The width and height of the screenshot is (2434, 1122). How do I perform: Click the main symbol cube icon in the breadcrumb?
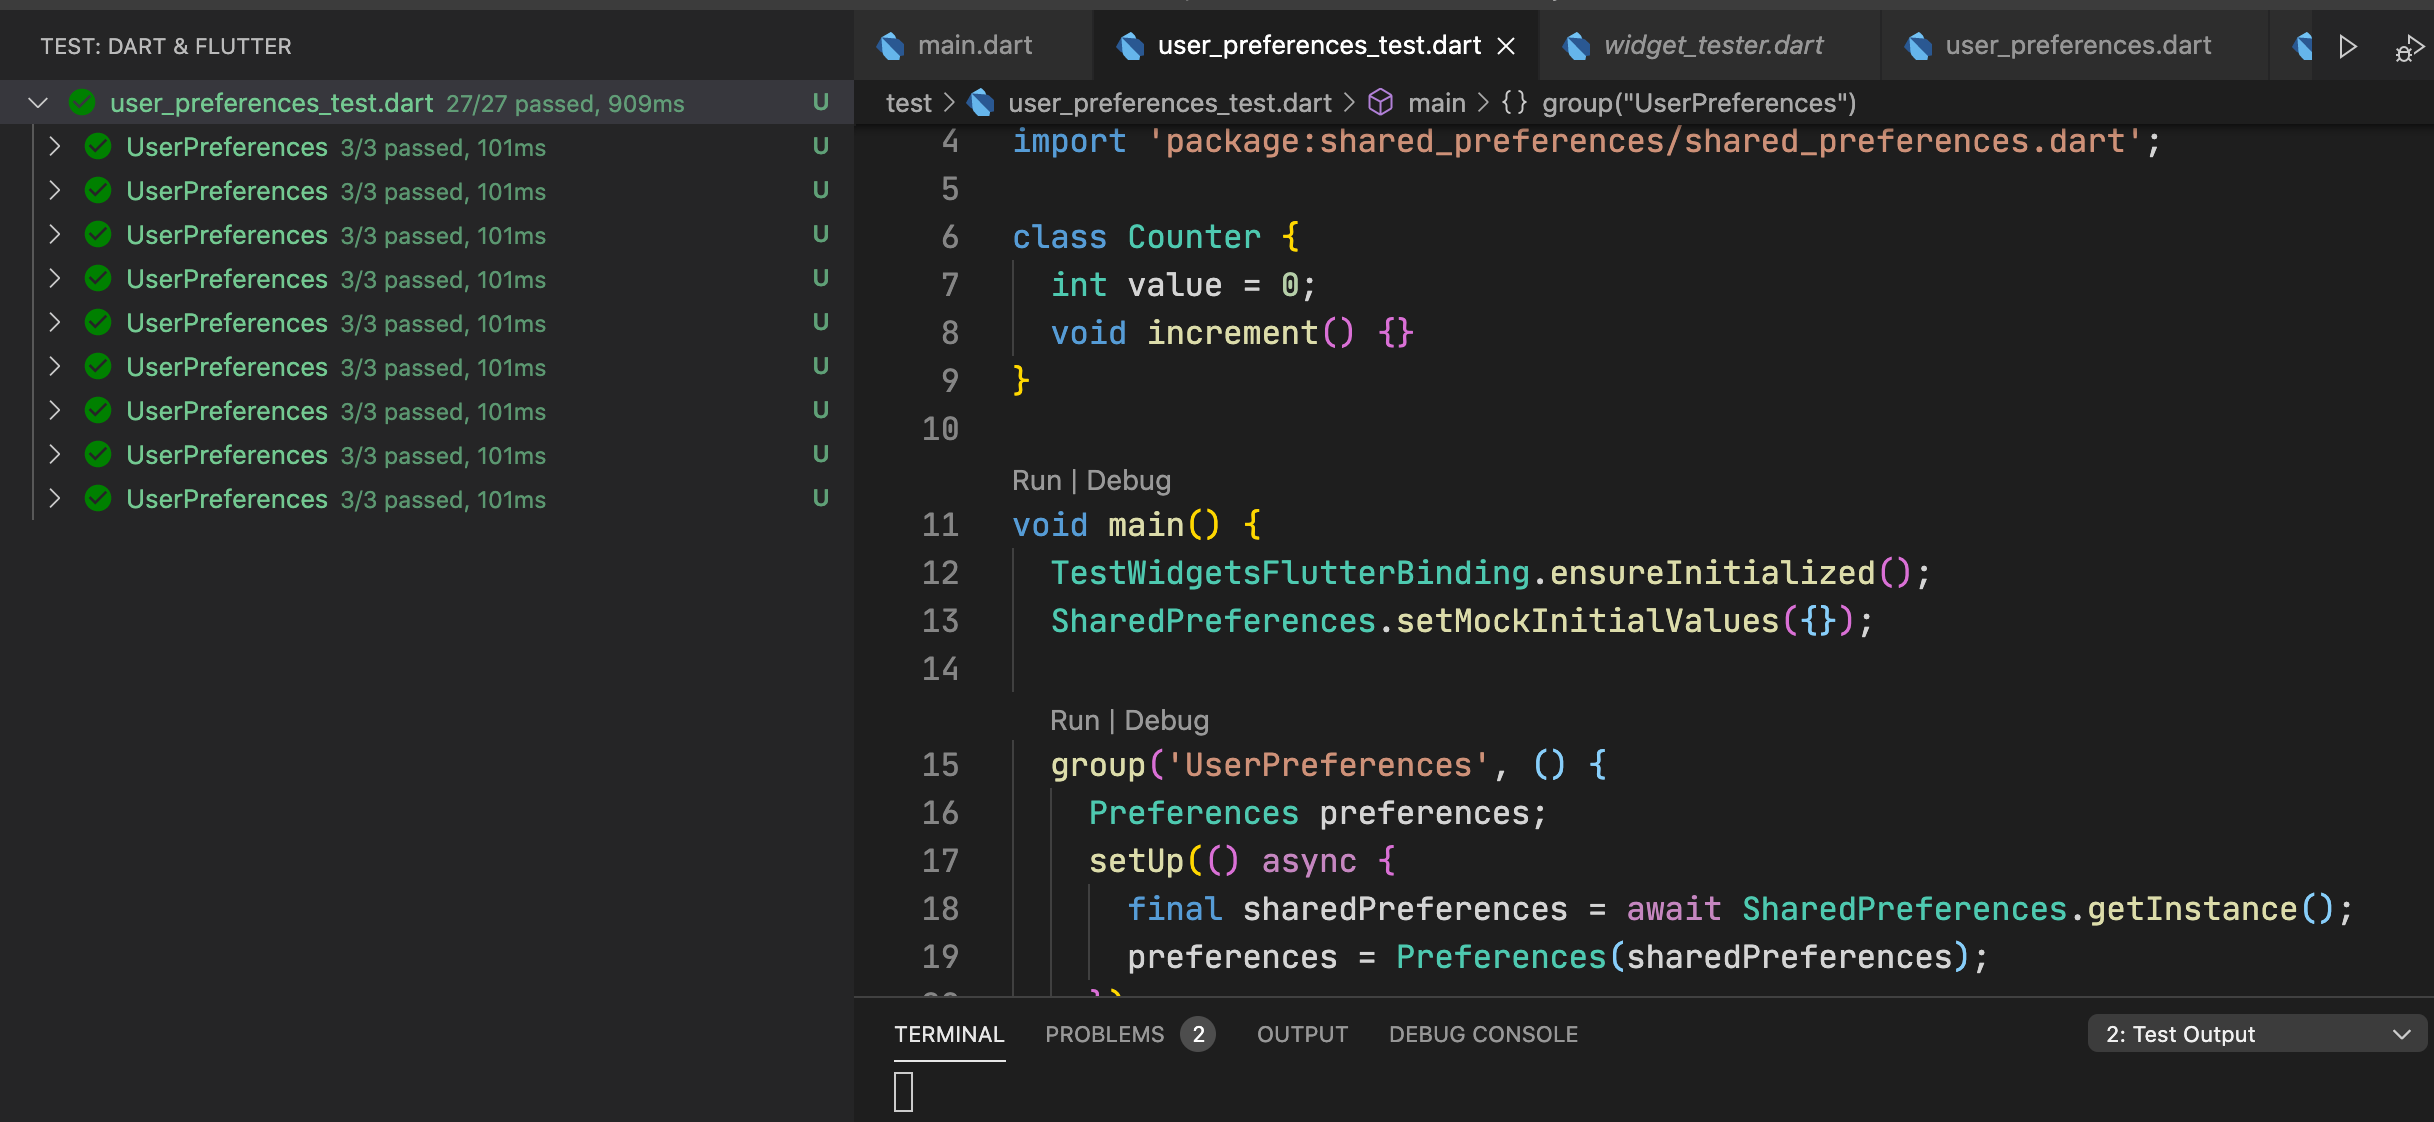pos(1380,102)
